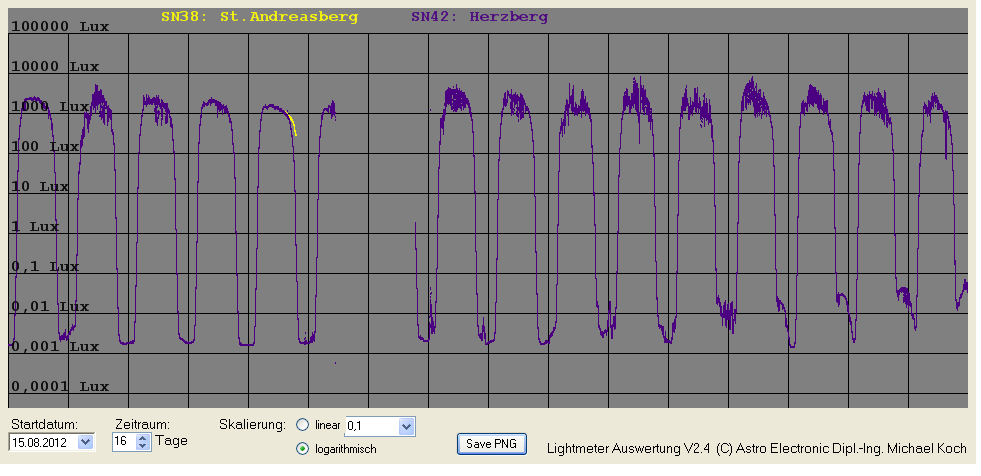The height and width of the screenshot is (476, 981).
Task: Click the SN42: Herzberg legend label
Action: coord(479,18)
